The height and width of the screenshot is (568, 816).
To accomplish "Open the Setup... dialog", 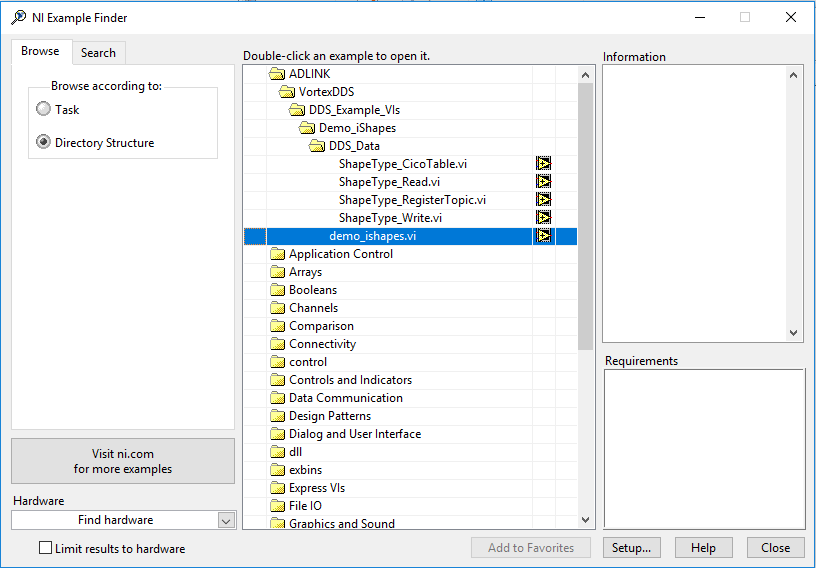I will pos(631,548).
